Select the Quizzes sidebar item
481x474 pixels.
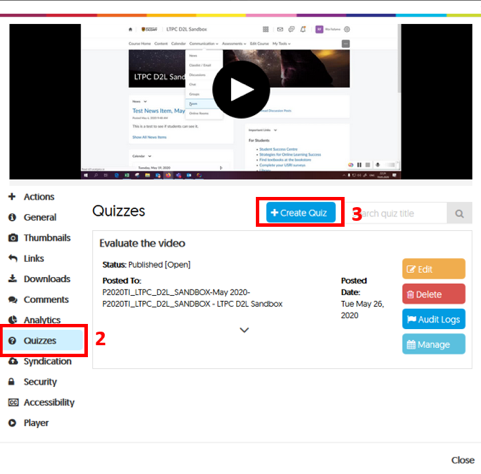(43, 341)
